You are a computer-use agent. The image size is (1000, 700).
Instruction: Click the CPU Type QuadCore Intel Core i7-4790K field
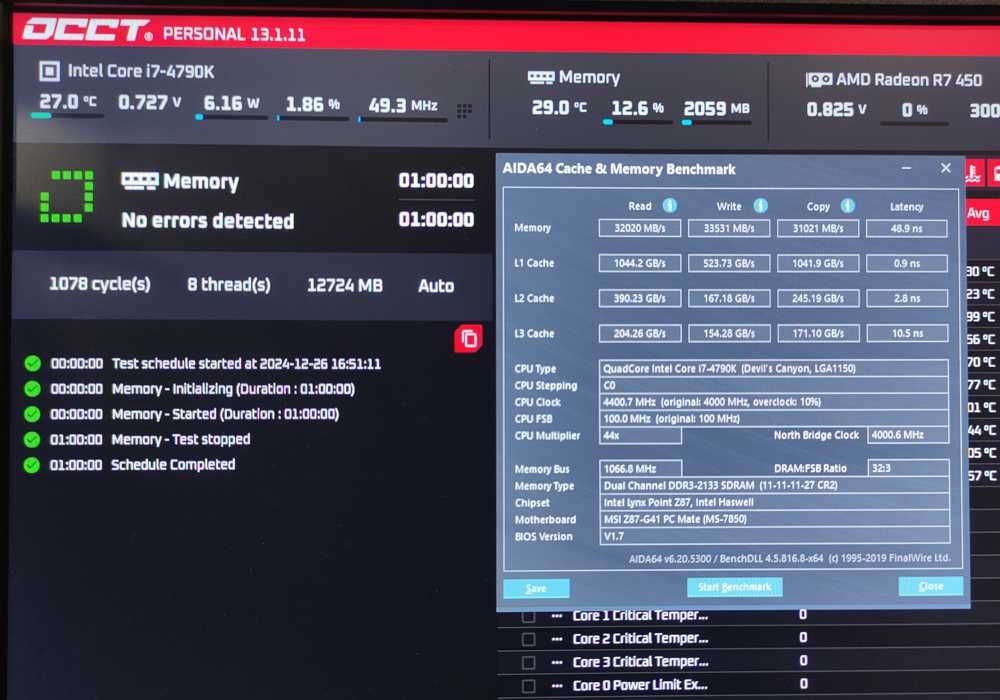coord(774,368)
